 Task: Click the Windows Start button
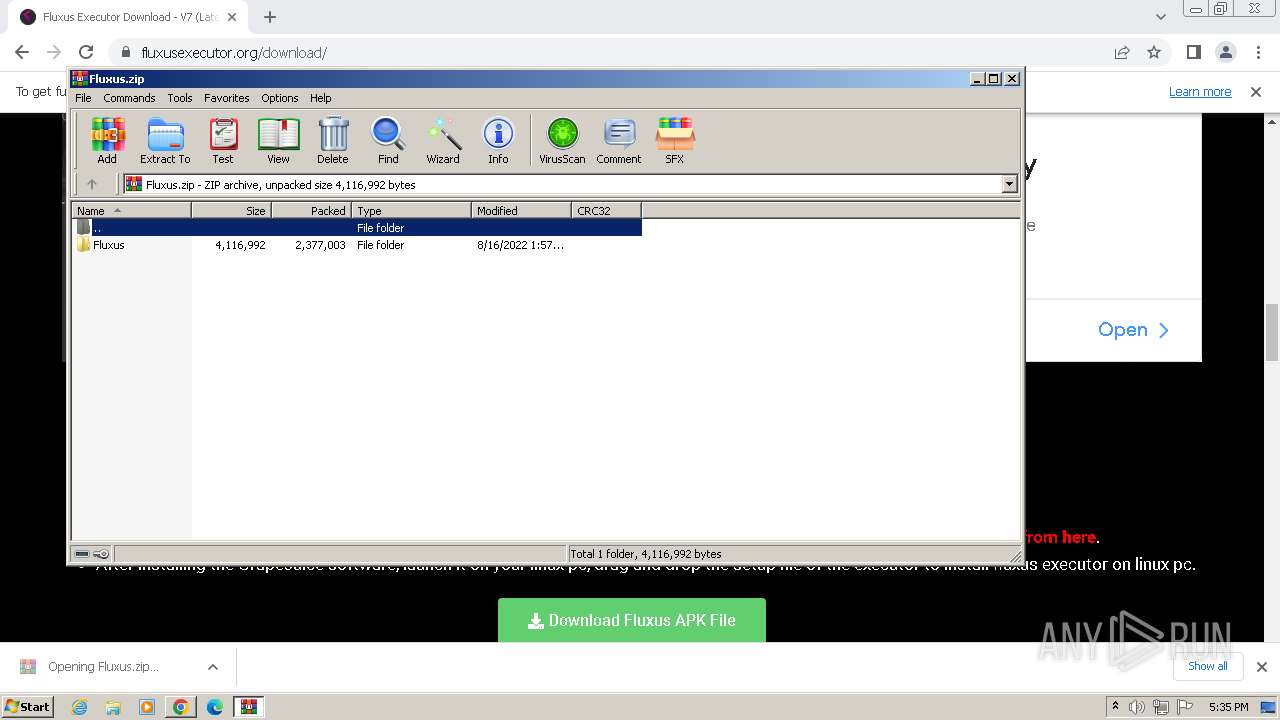pos(28,707)
